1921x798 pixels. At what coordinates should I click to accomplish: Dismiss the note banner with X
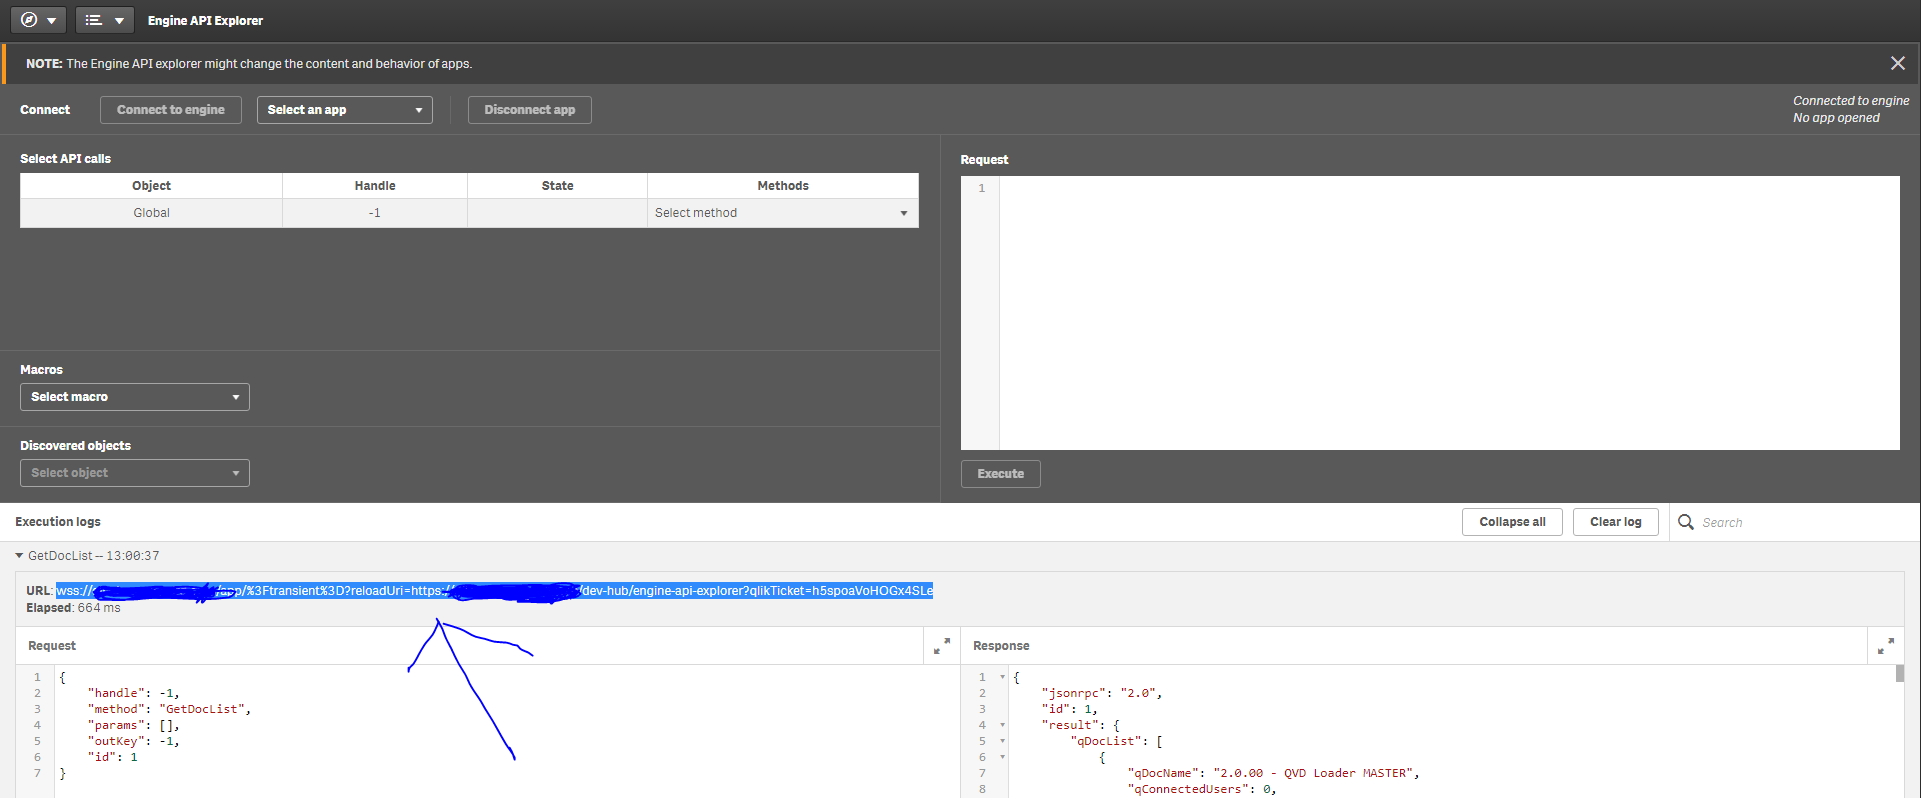click(x=1897, y=63)
